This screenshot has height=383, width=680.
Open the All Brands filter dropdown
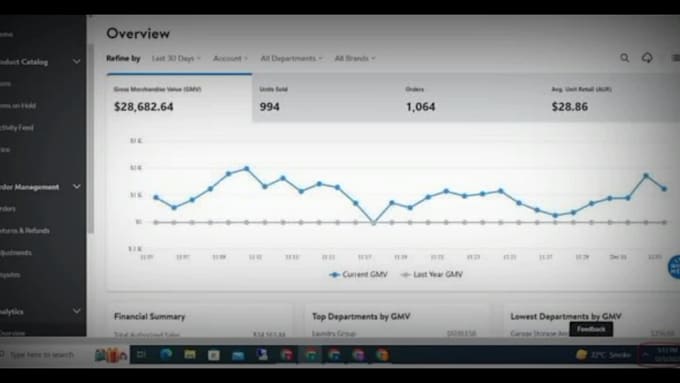pos(355,58)
